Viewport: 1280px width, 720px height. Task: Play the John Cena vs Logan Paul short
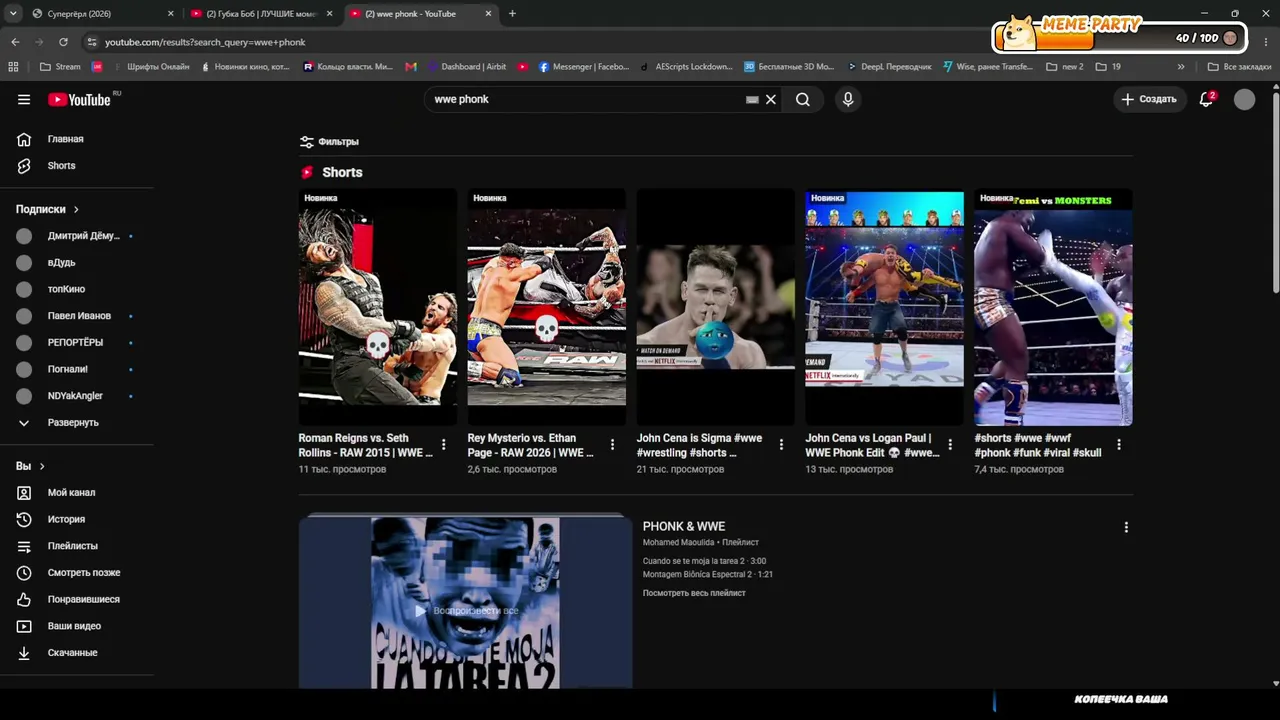tap(885, 308)
